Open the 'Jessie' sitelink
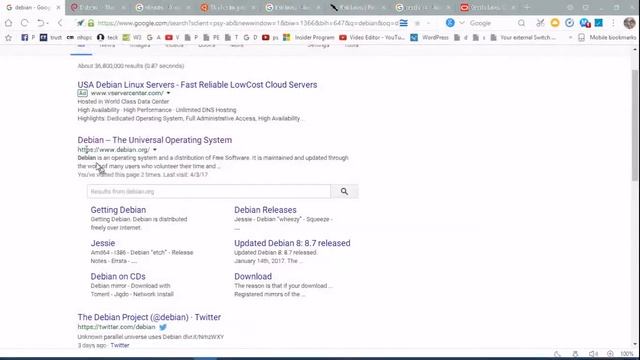The width and height of the screenshot is (640, 360). [x=103, y=243]
